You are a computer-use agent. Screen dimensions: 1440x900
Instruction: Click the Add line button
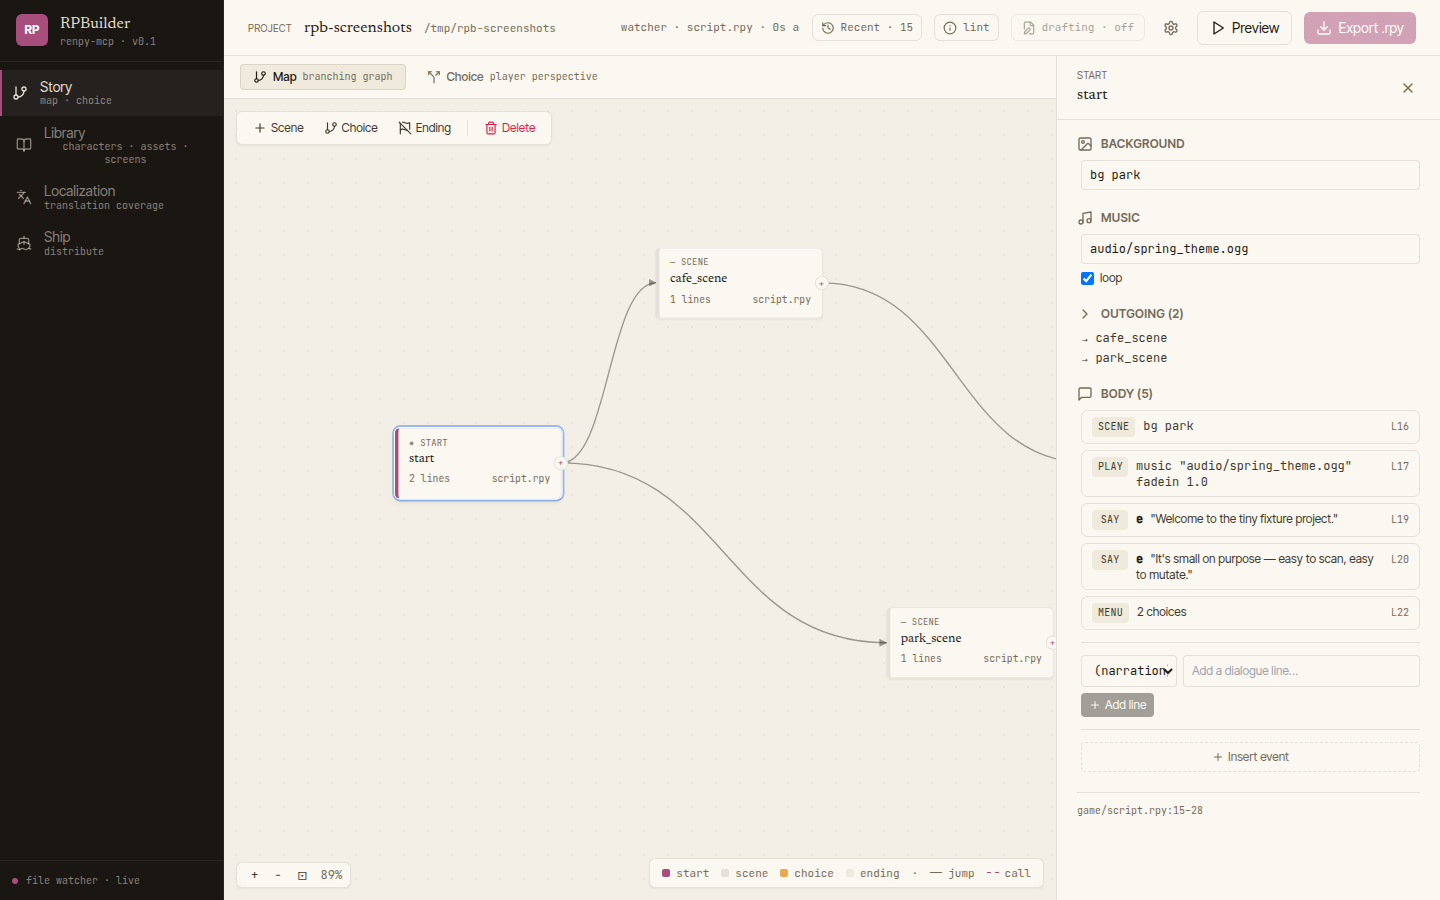[x=1117, y=705]
